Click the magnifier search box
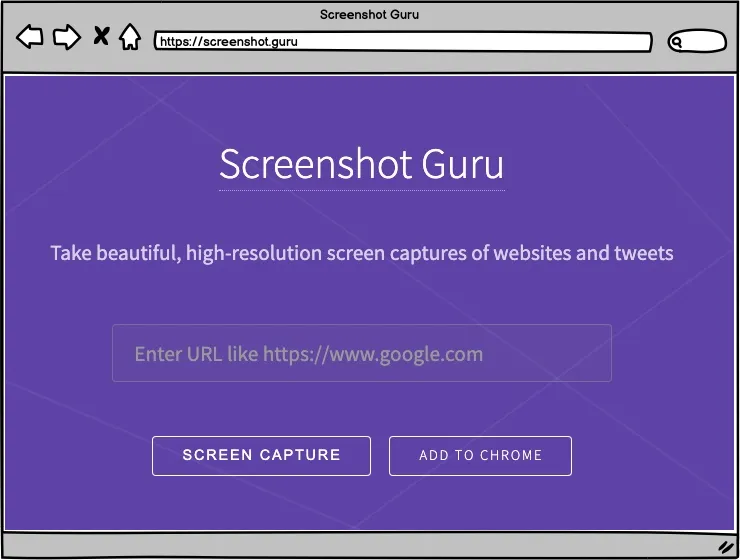The image size is (740, 560). [697, 42]
